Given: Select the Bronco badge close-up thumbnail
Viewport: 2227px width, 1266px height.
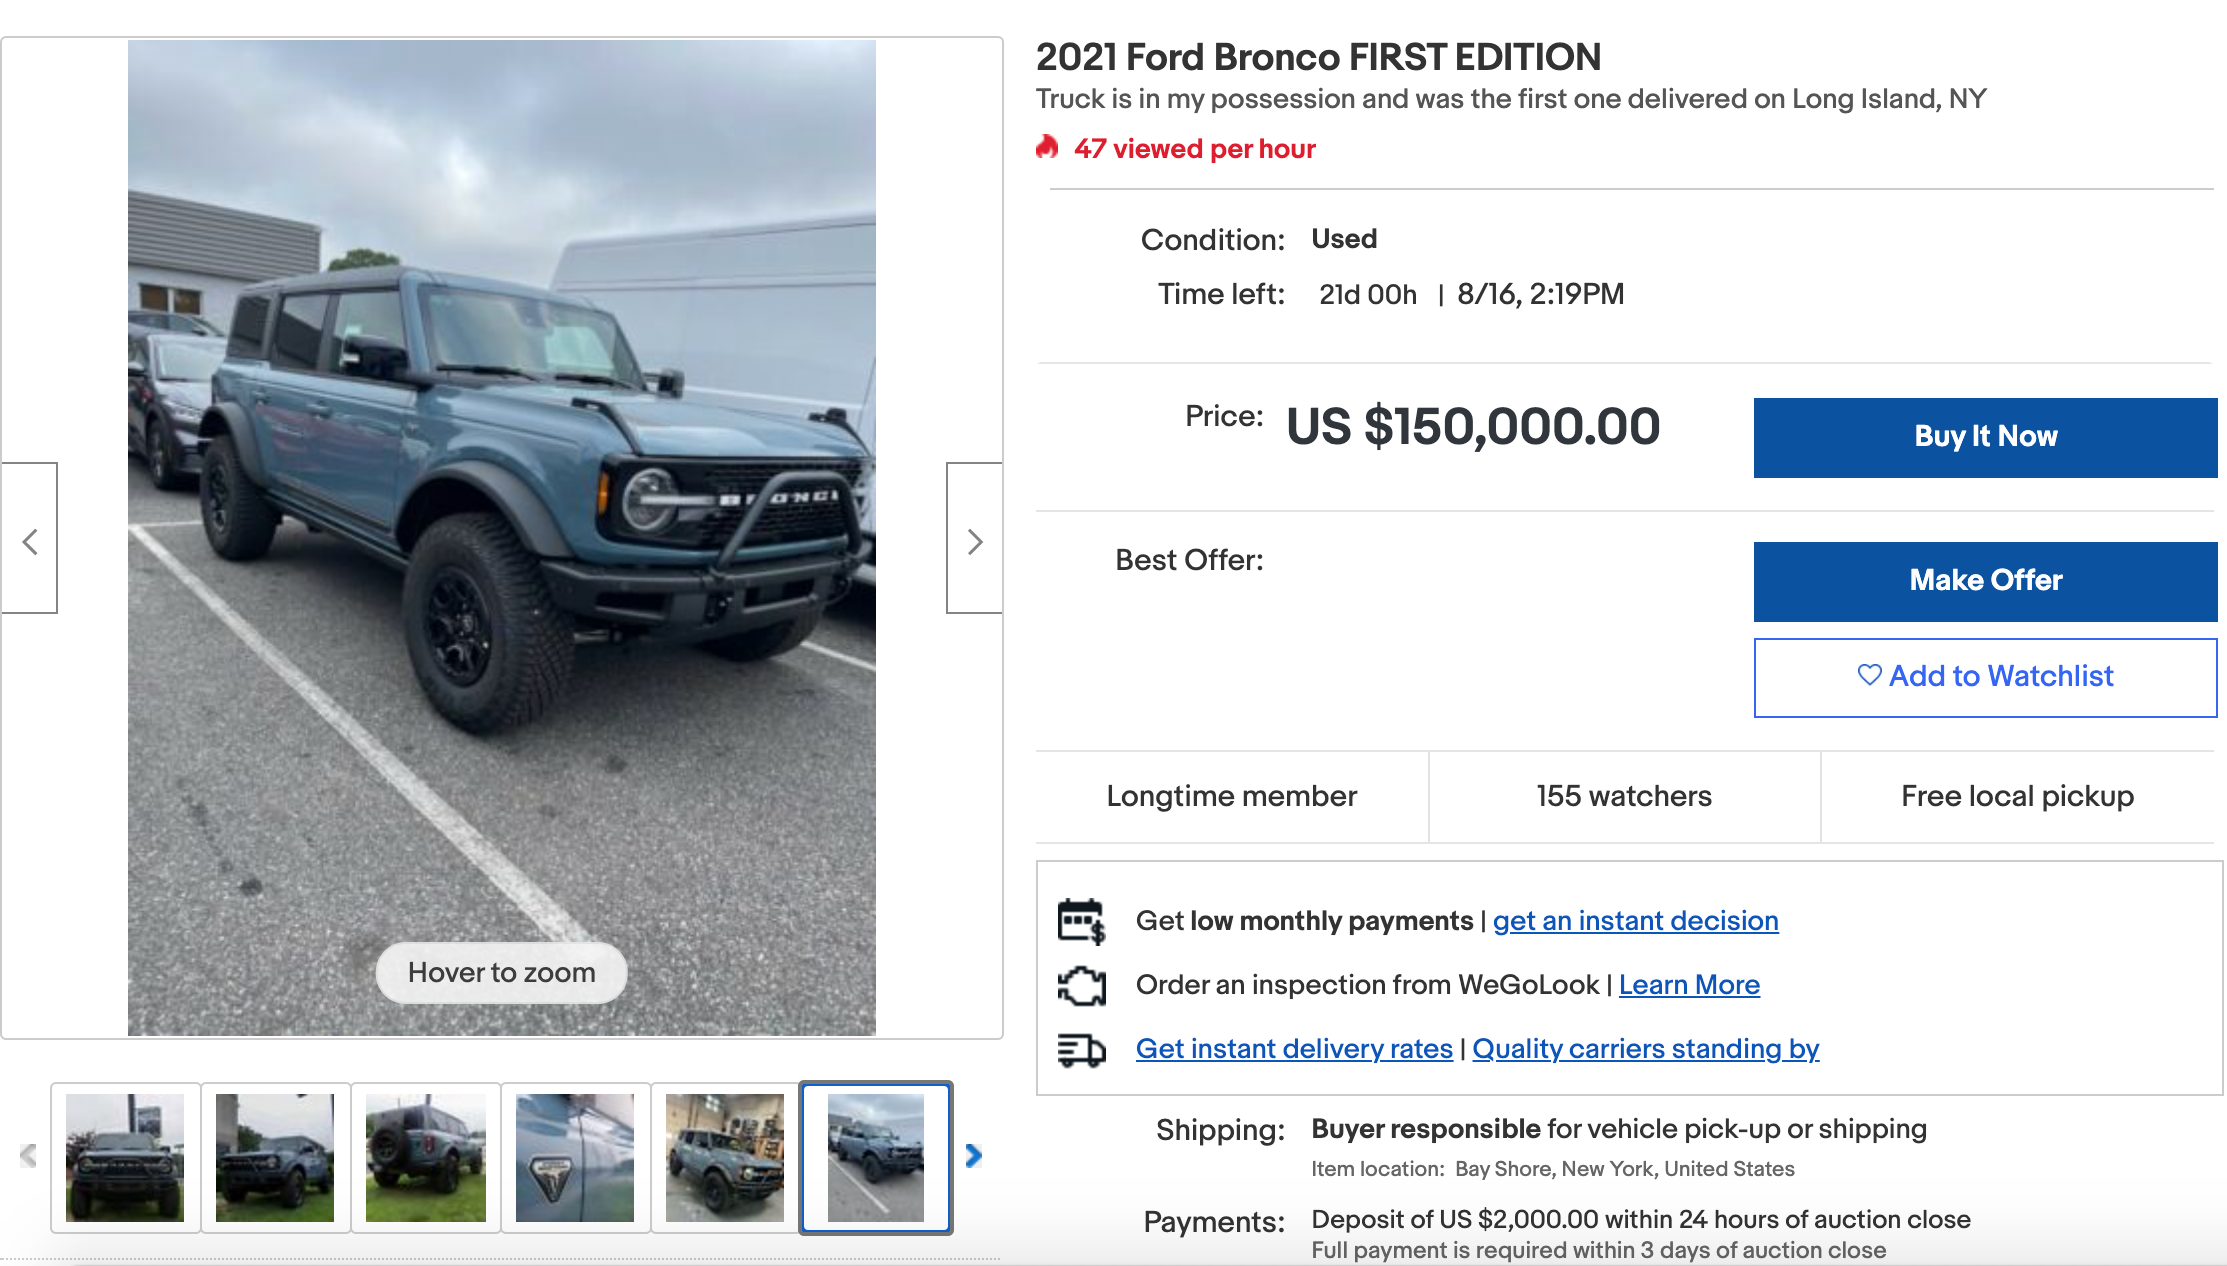Looking at the screenshot, I should (575, 1158).
